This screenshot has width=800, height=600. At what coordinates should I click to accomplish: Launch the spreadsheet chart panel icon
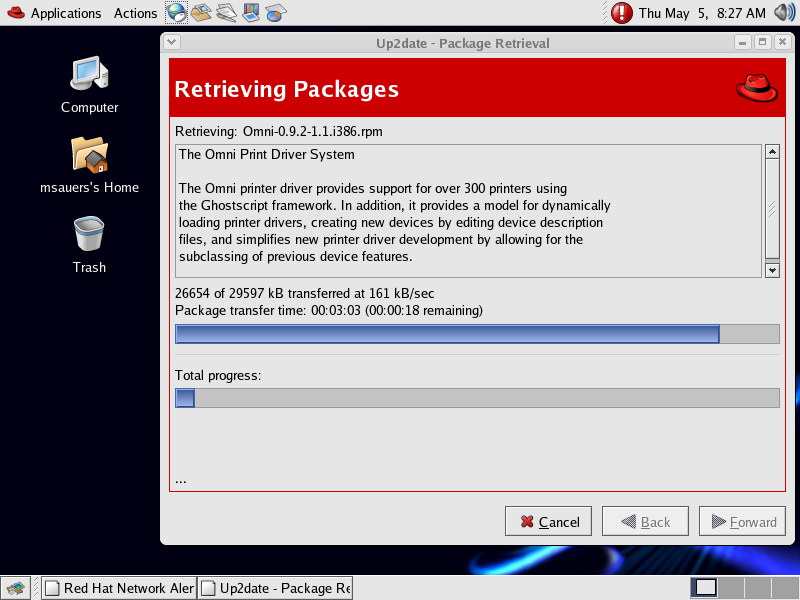(x=276, y=13)
